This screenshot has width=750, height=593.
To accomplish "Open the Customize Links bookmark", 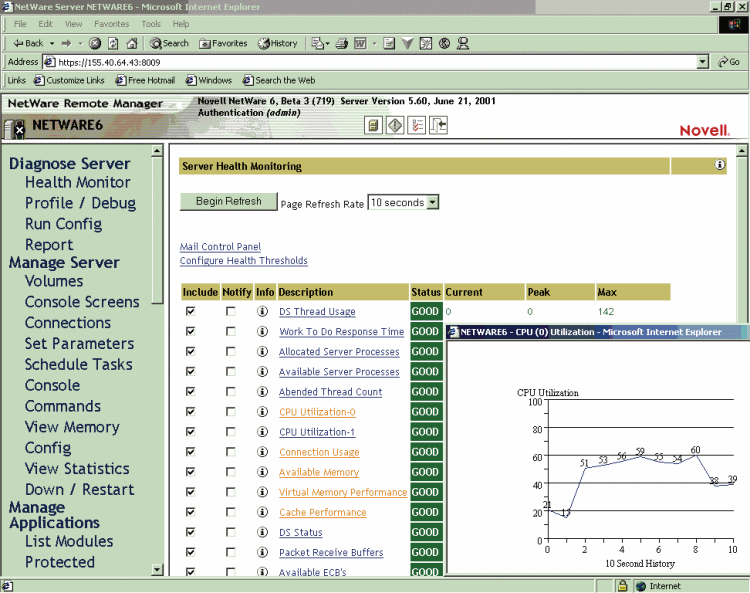I will (x=69, y=80).
